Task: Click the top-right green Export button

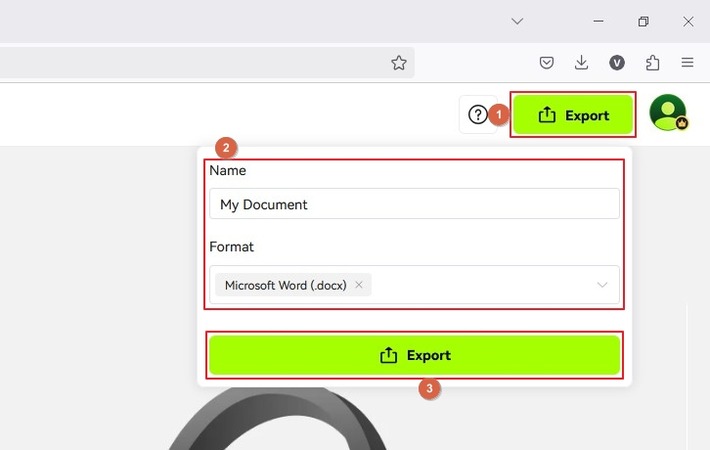Action: (573, 115)
